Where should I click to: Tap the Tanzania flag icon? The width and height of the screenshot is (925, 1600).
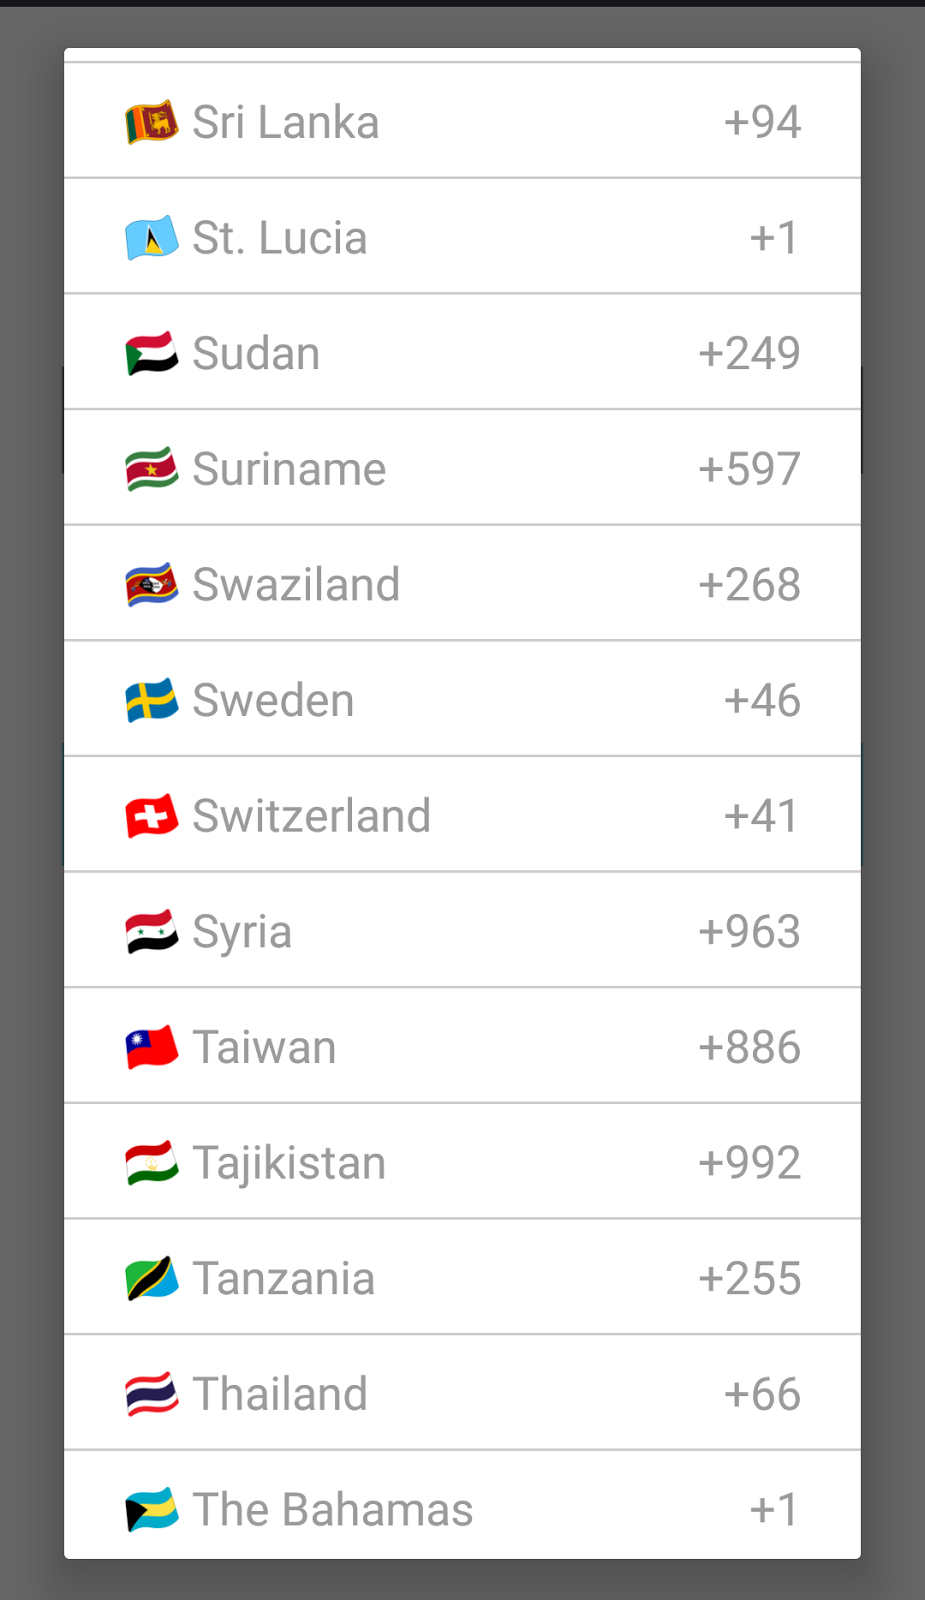[x=152, y=1278]
